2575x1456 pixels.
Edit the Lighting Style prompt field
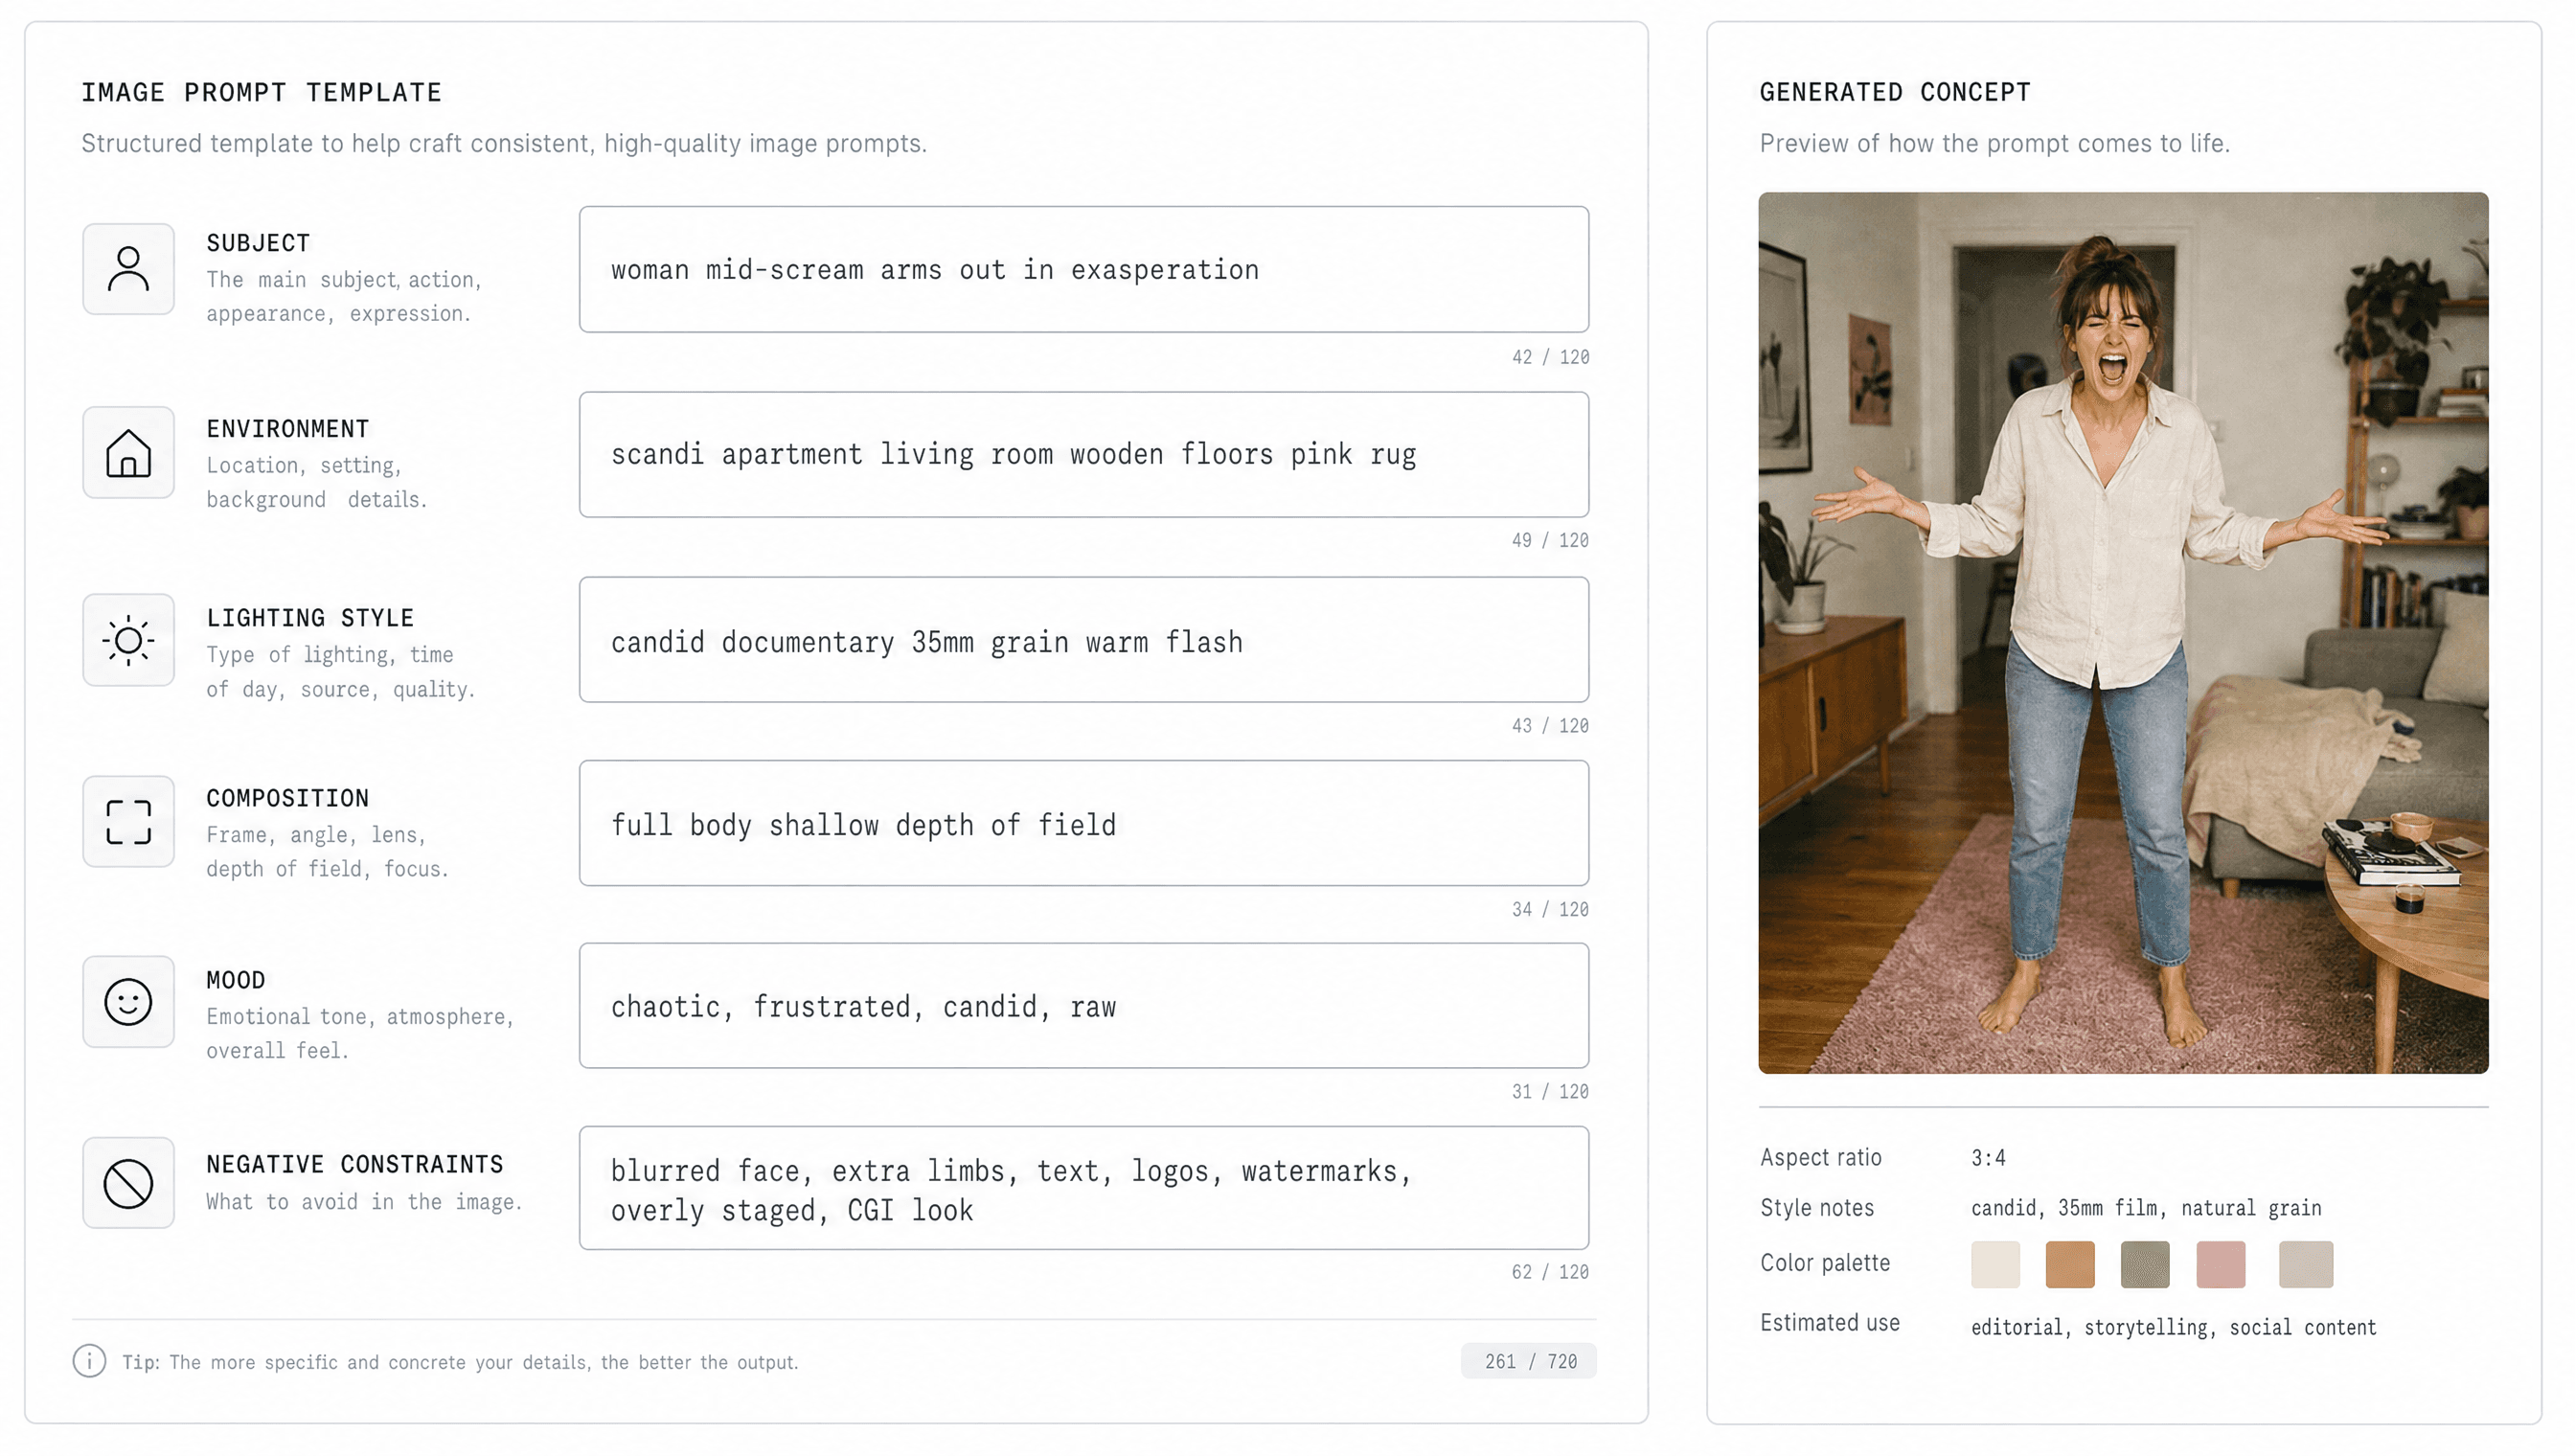pyautogui.click(x=1084, y=640)
